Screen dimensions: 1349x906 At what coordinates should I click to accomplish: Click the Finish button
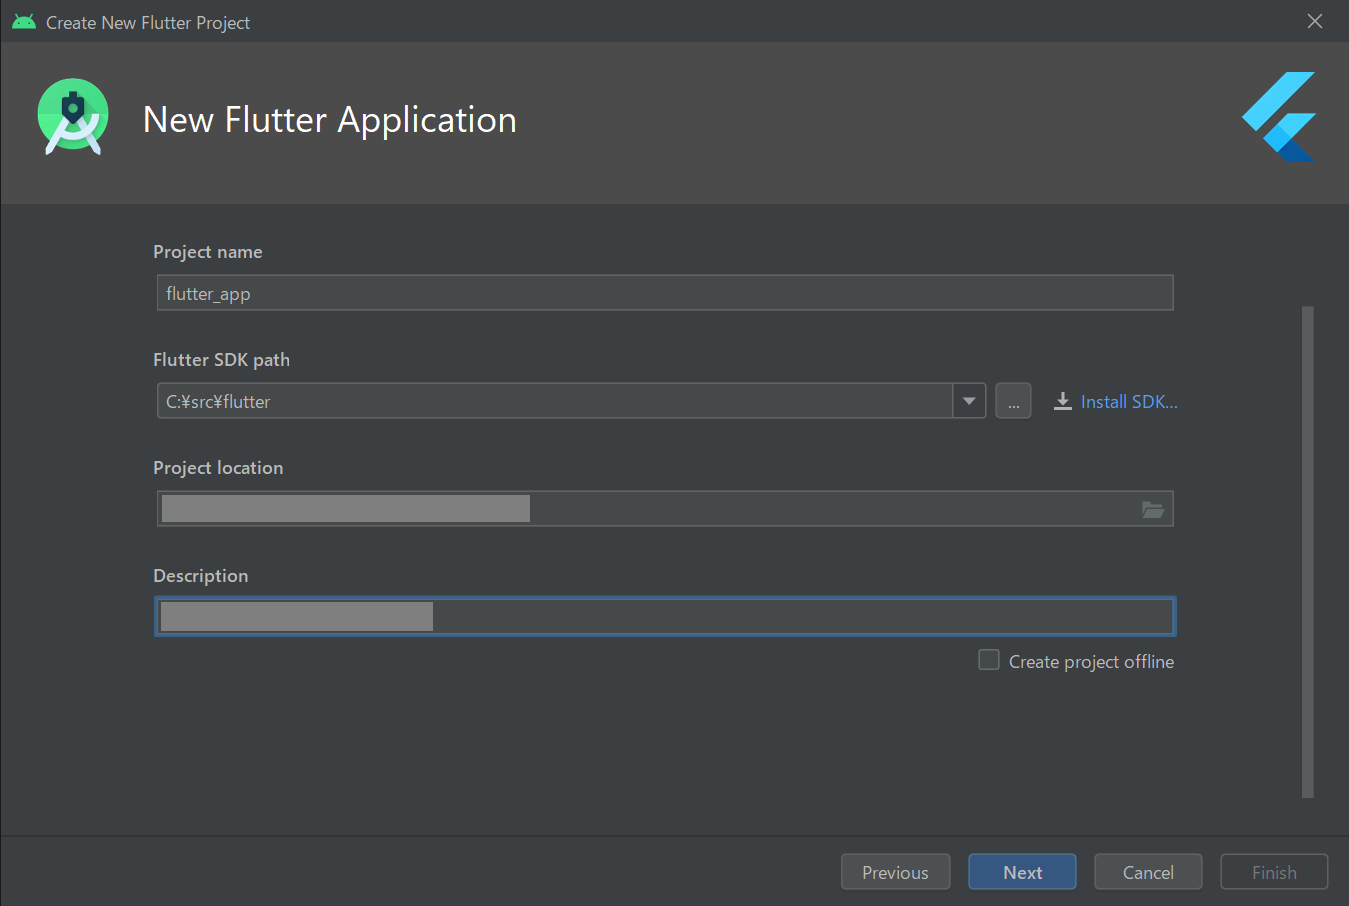coord(1274,872)
